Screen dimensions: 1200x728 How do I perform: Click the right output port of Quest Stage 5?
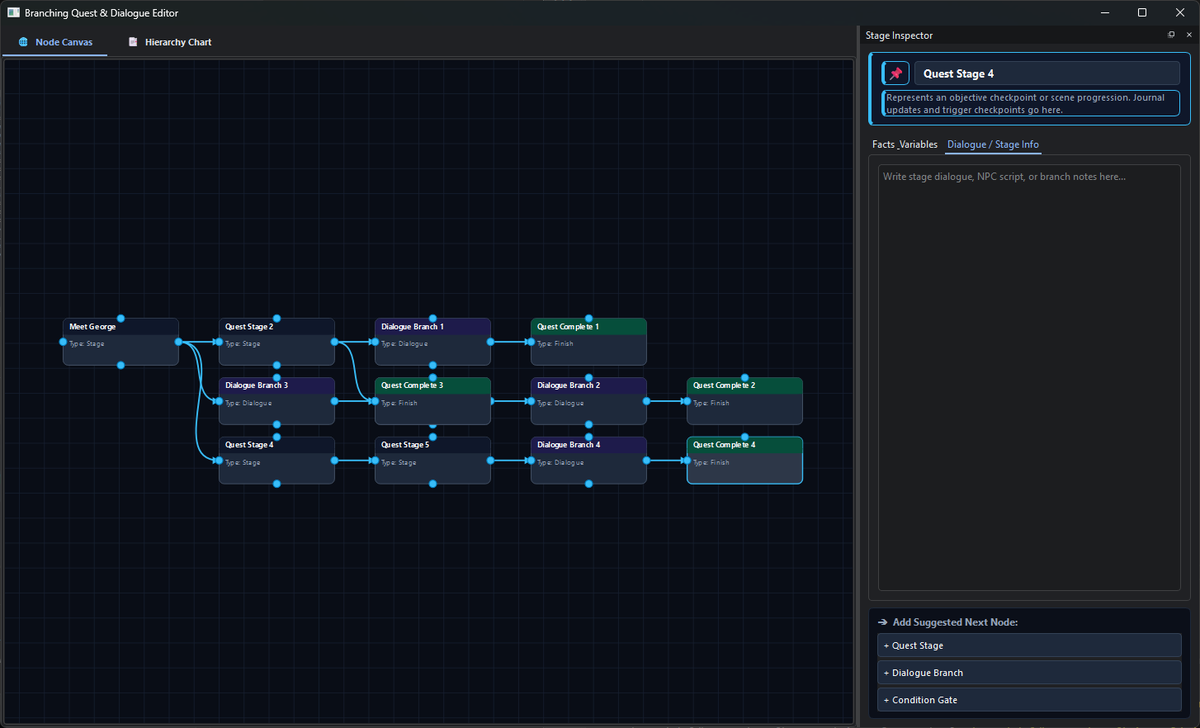pyautogui.click(x=490, y=461)
